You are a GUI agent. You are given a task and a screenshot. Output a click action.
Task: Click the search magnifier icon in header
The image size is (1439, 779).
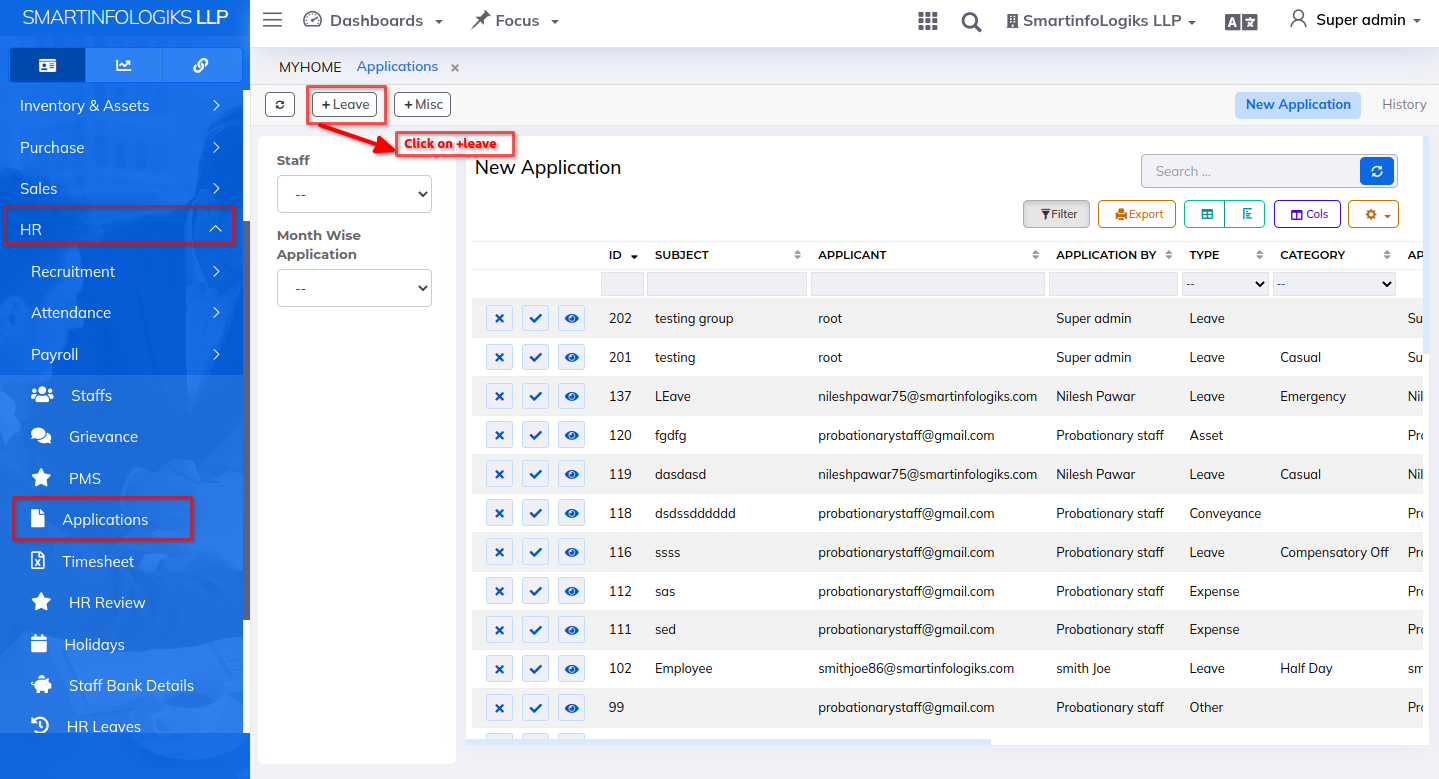click(971, 21)
